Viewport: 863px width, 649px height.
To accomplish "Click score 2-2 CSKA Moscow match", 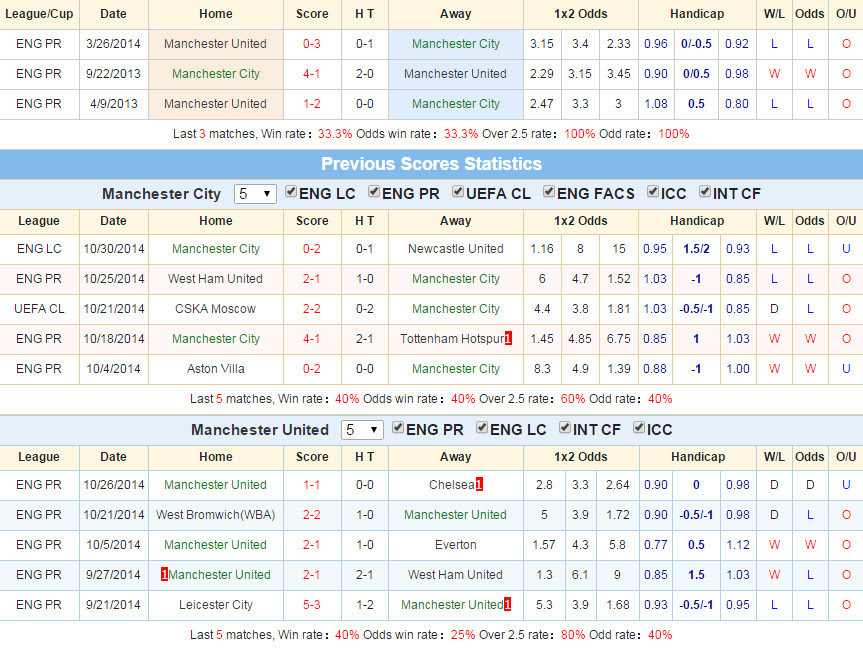I will click(x=312, y=309).
